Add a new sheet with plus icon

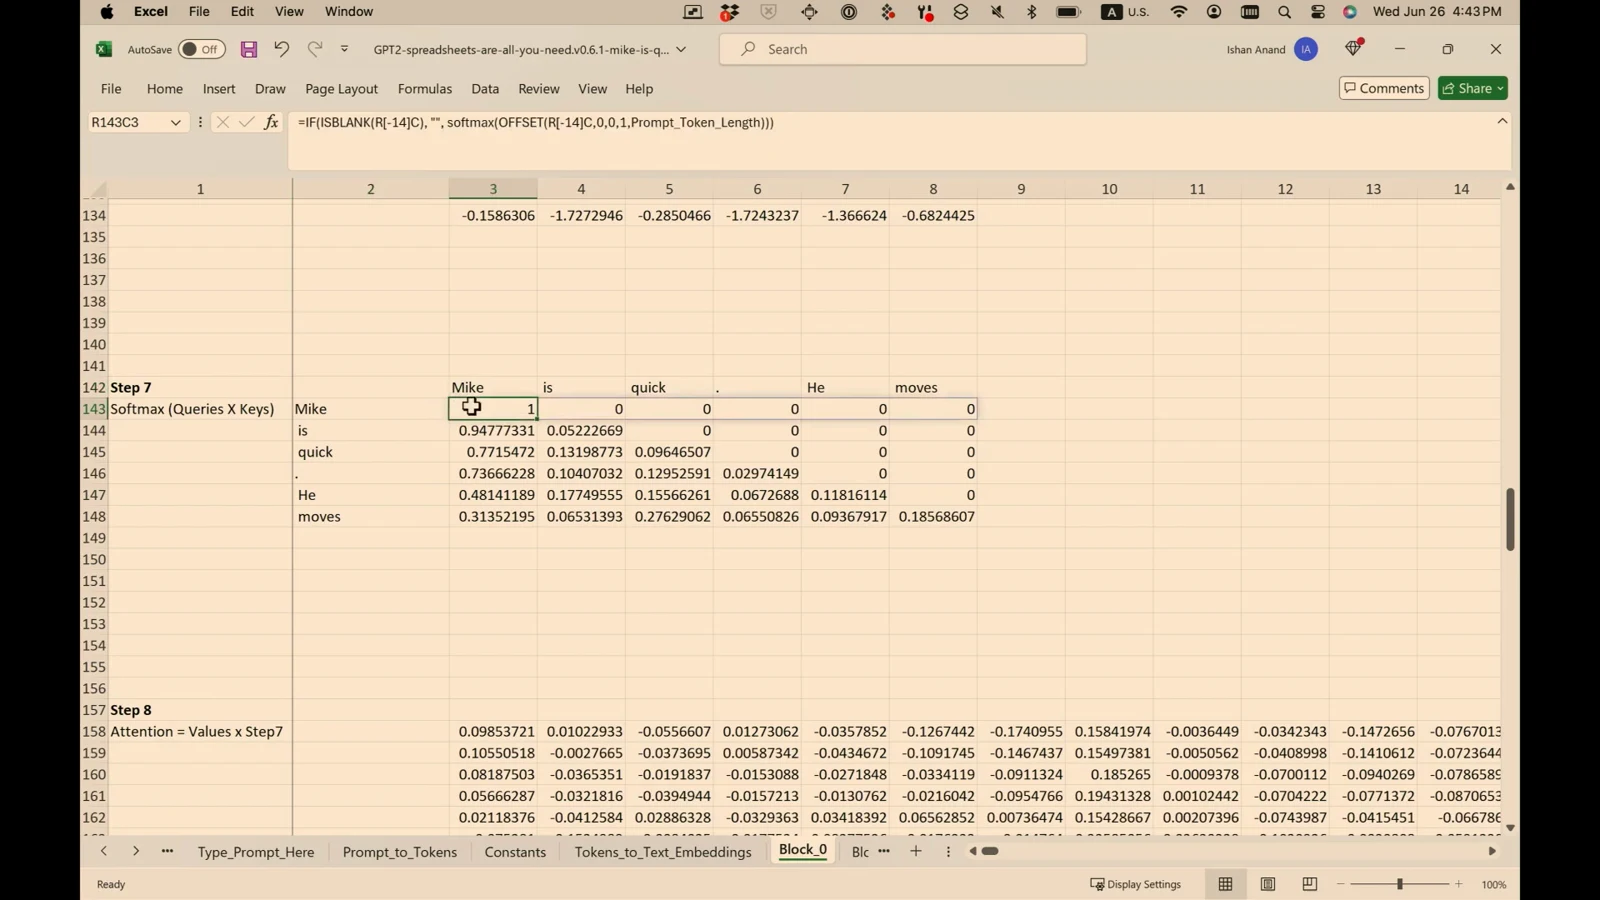pyautogui.click(x=916, y=852)
